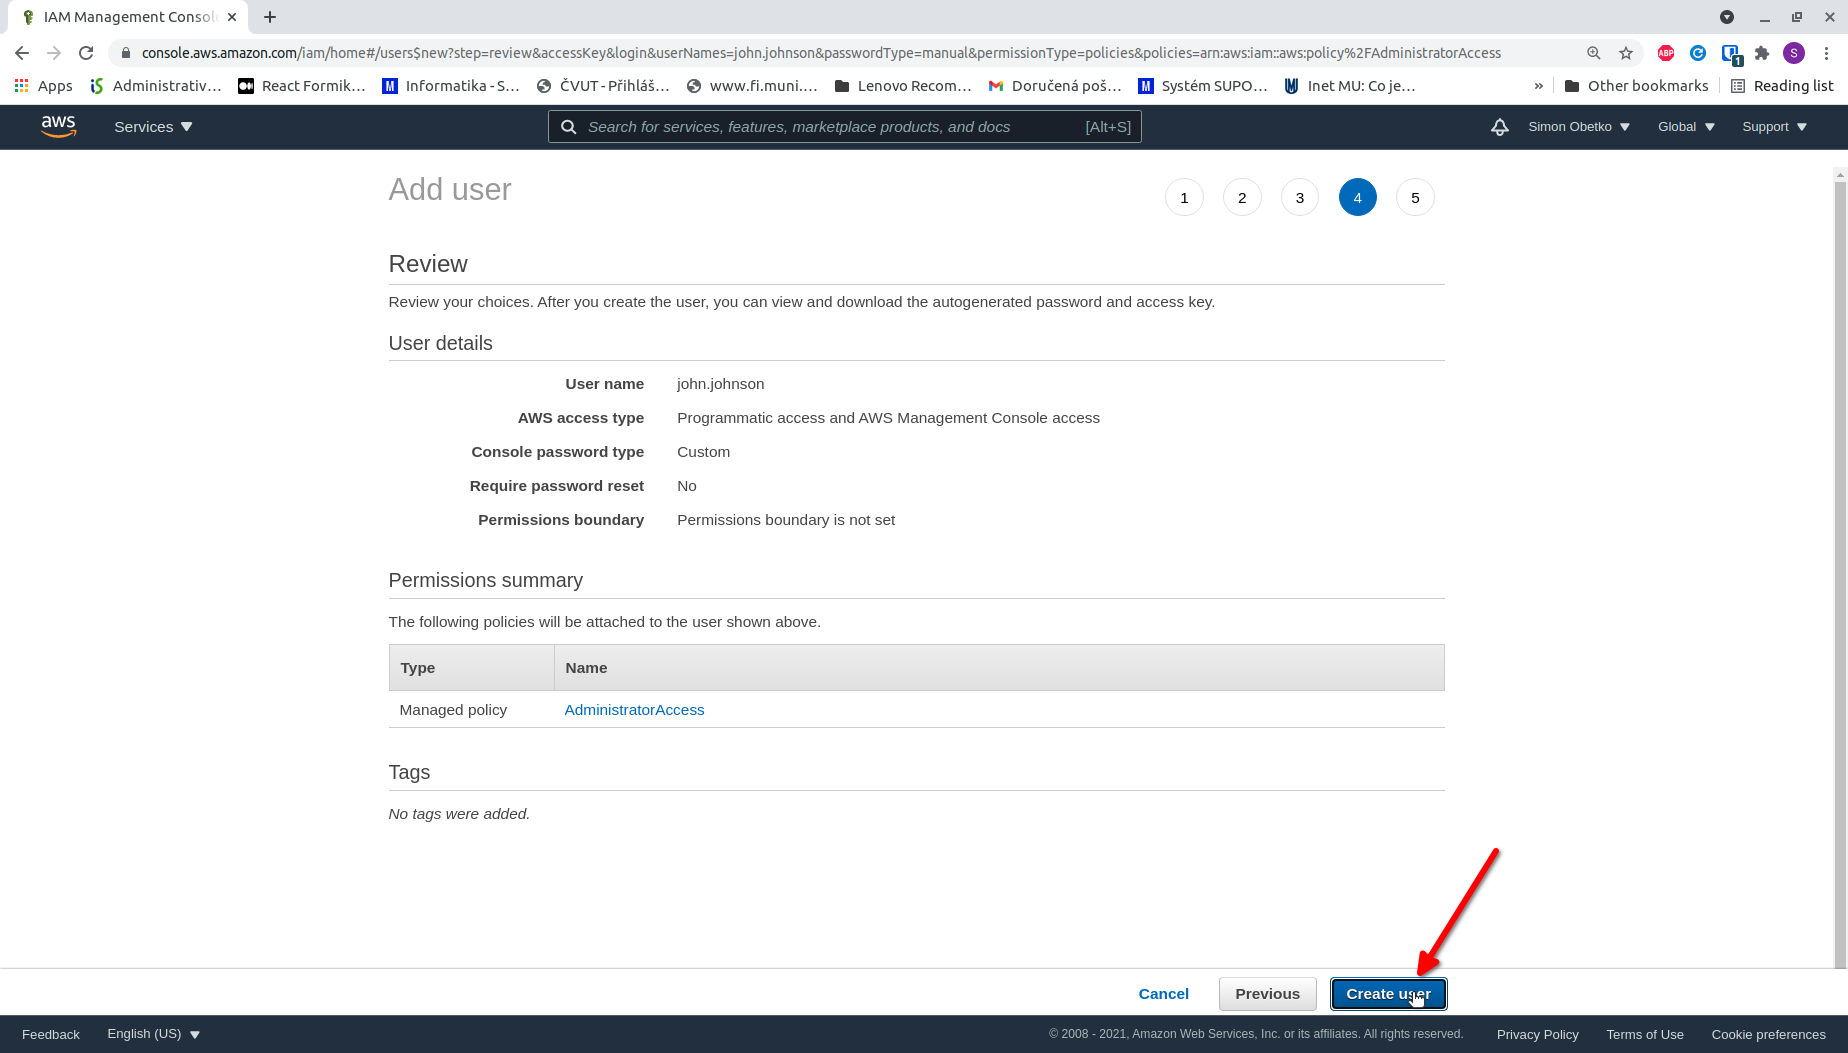Click the Create user button
1848x1053 pixels.
(1388, 994)
